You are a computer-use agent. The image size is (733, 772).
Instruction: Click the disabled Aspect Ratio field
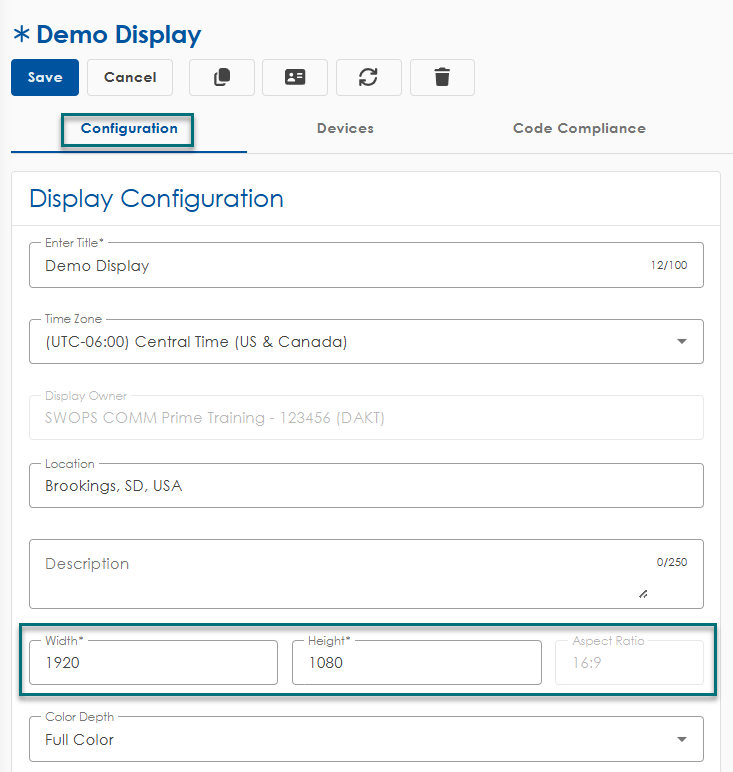[629, 663]
